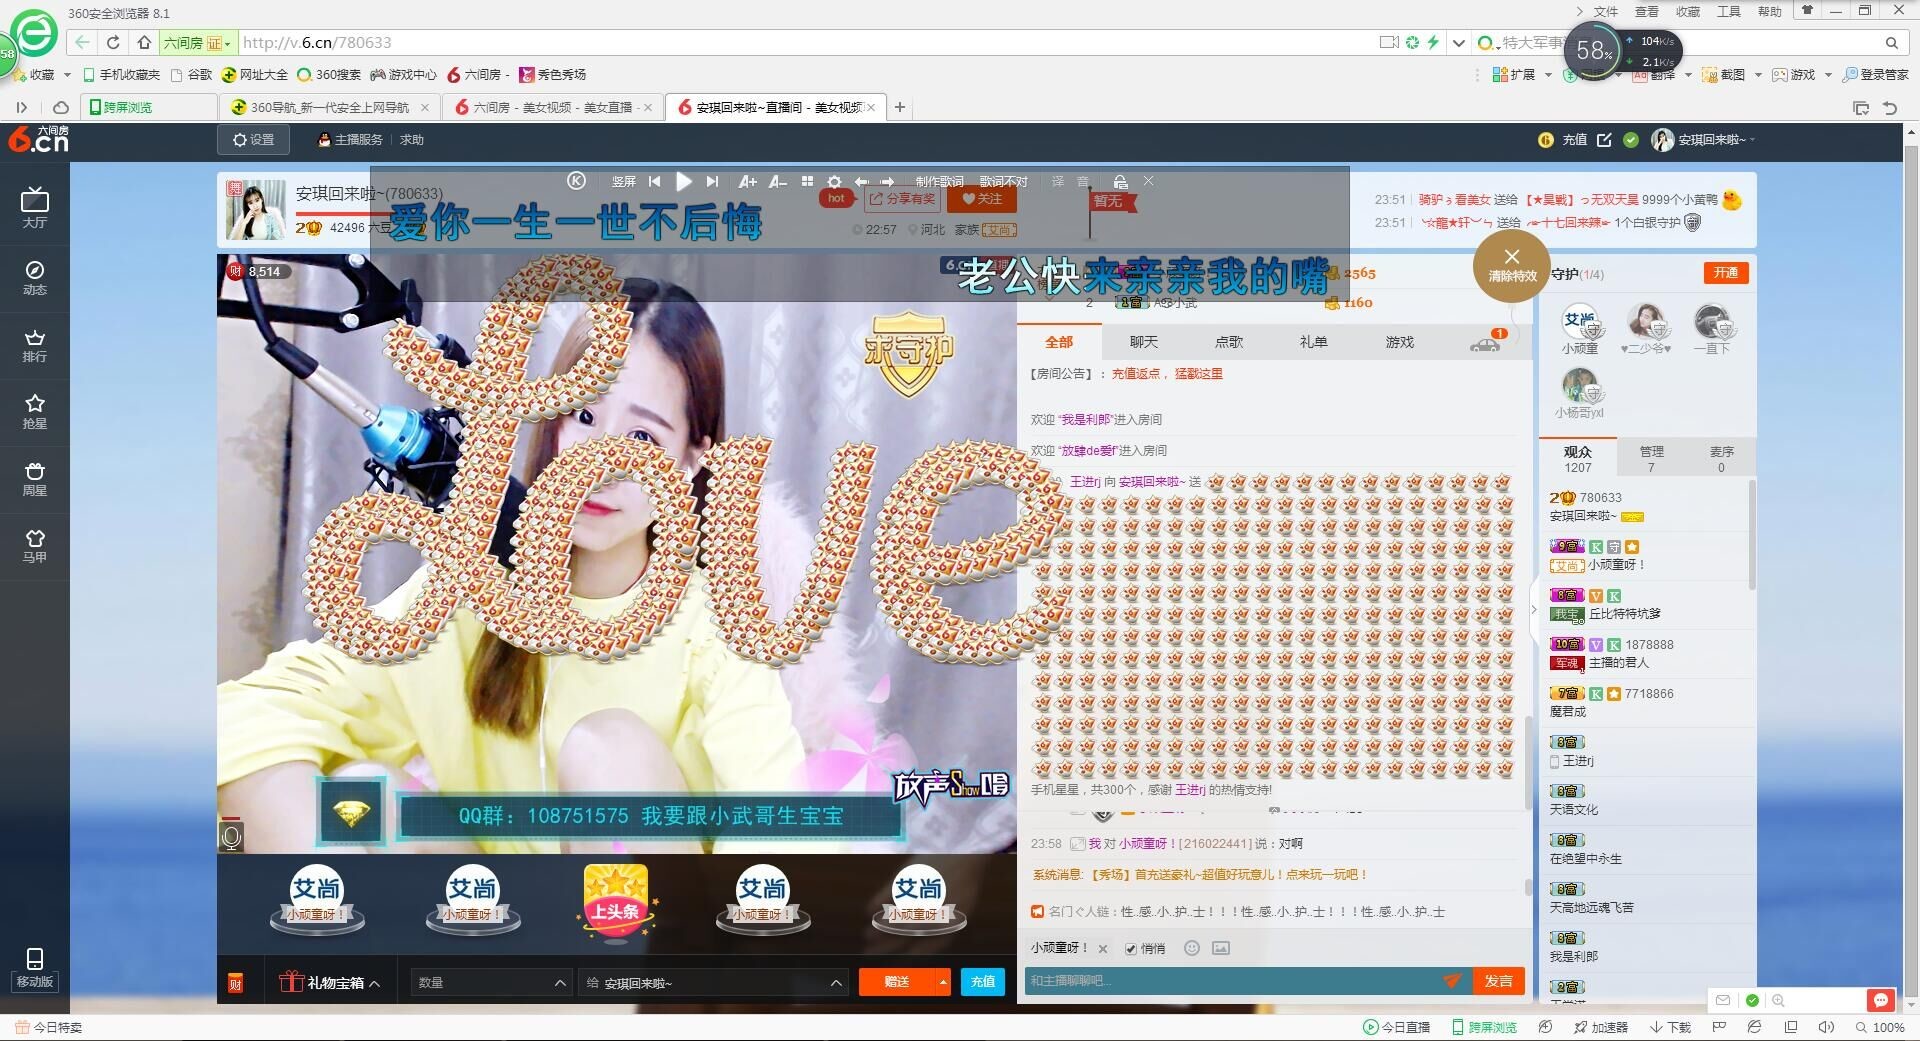Switch to the 点歌 tab
1920x1041 pixels.
[x=1229, y=342]
